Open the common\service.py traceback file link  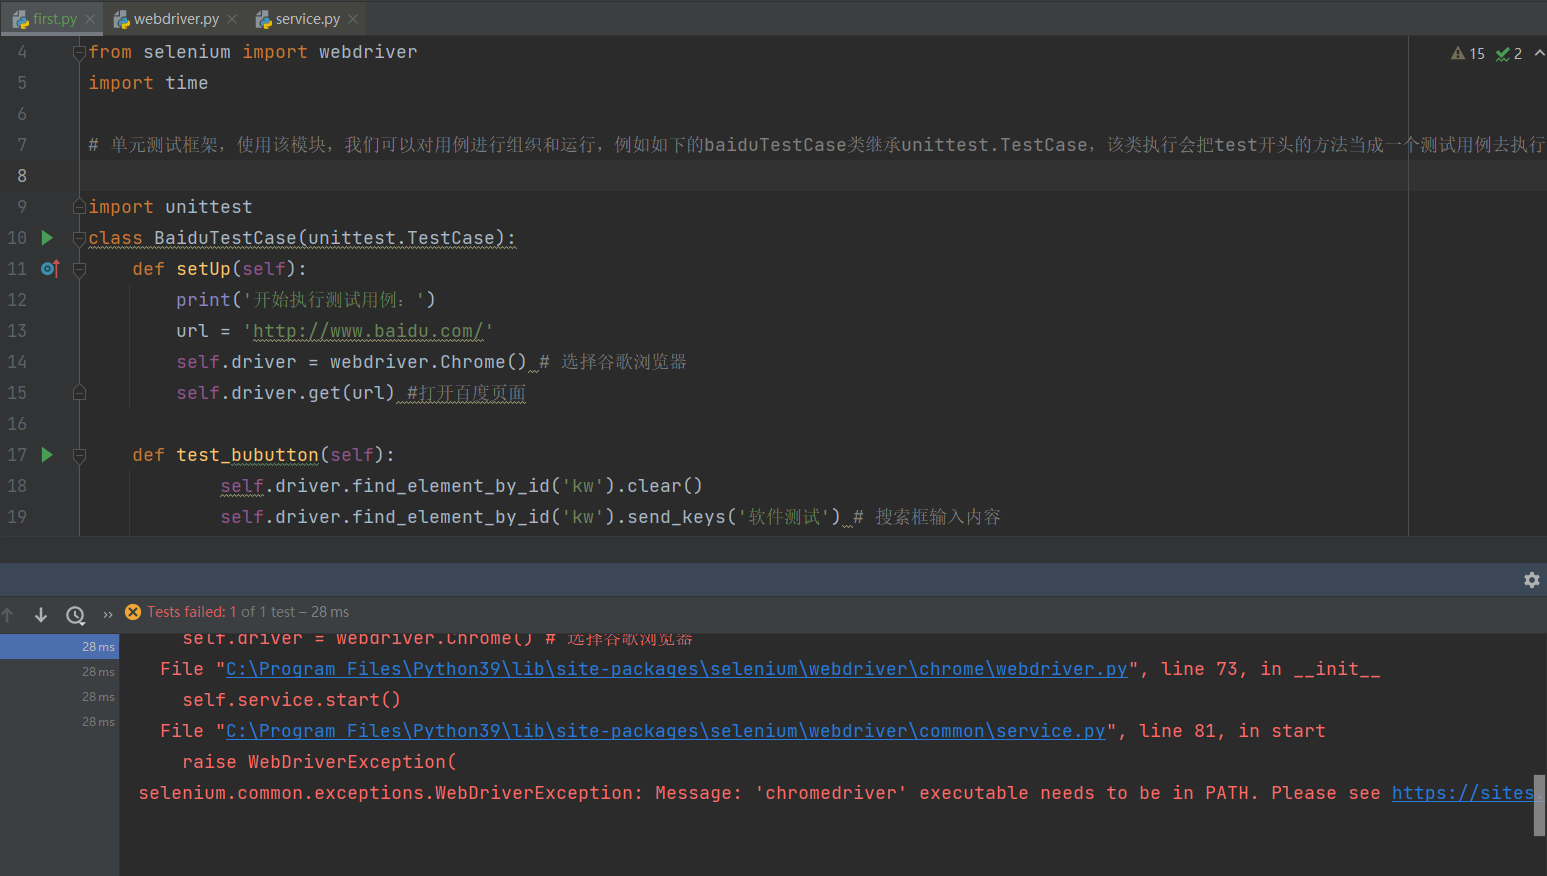tap(666, 731)
